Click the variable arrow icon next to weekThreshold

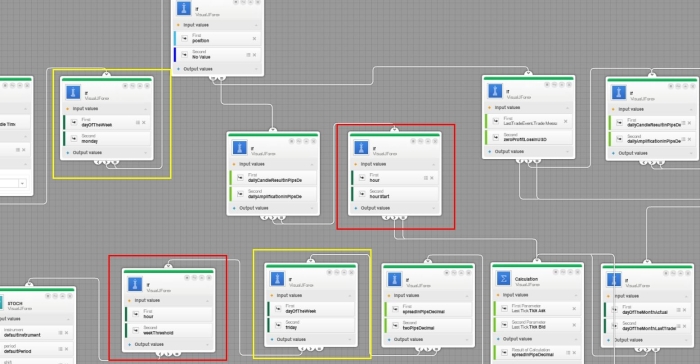[136, 331]
